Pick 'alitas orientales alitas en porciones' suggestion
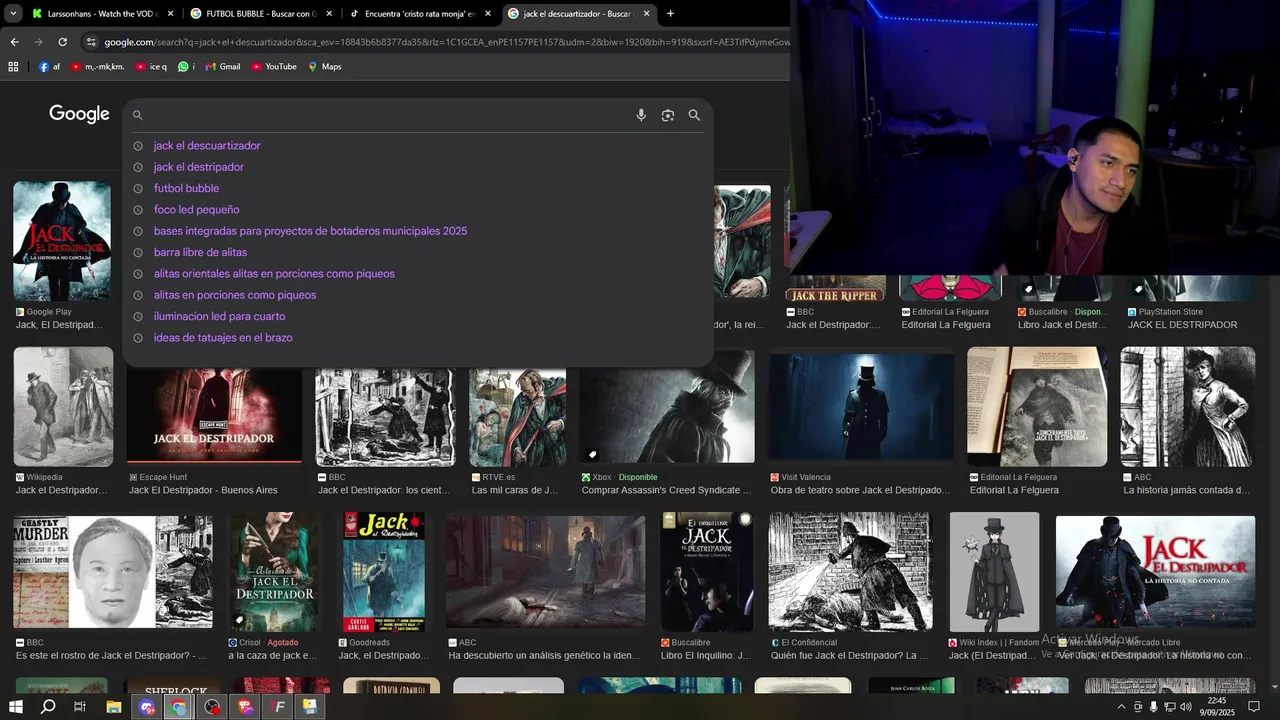 [x=274, y=274]
